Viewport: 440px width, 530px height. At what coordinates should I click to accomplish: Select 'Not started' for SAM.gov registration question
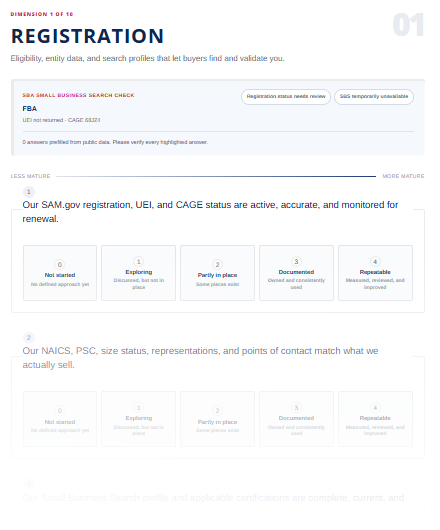coord(60,273)
